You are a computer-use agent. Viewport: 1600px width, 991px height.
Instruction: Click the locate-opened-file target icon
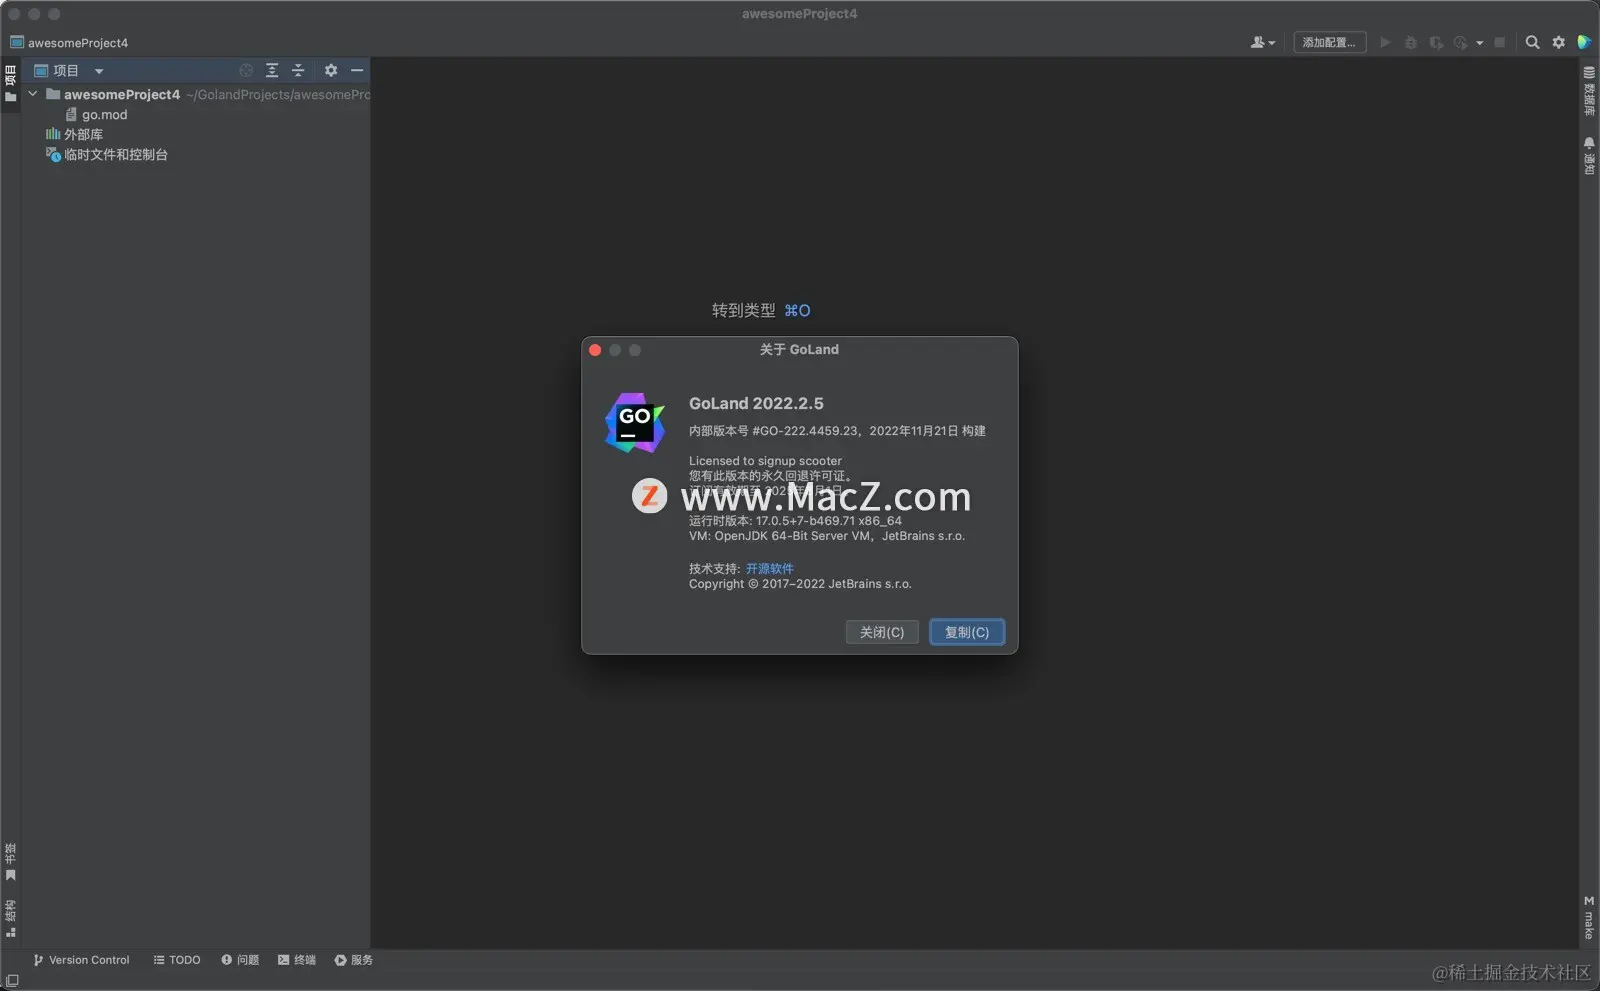pyautogui.click(x=246, y=70)
